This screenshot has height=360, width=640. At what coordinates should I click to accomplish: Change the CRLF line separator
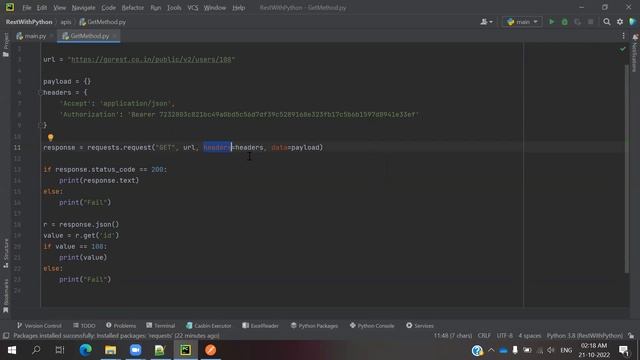pos(484,336)
